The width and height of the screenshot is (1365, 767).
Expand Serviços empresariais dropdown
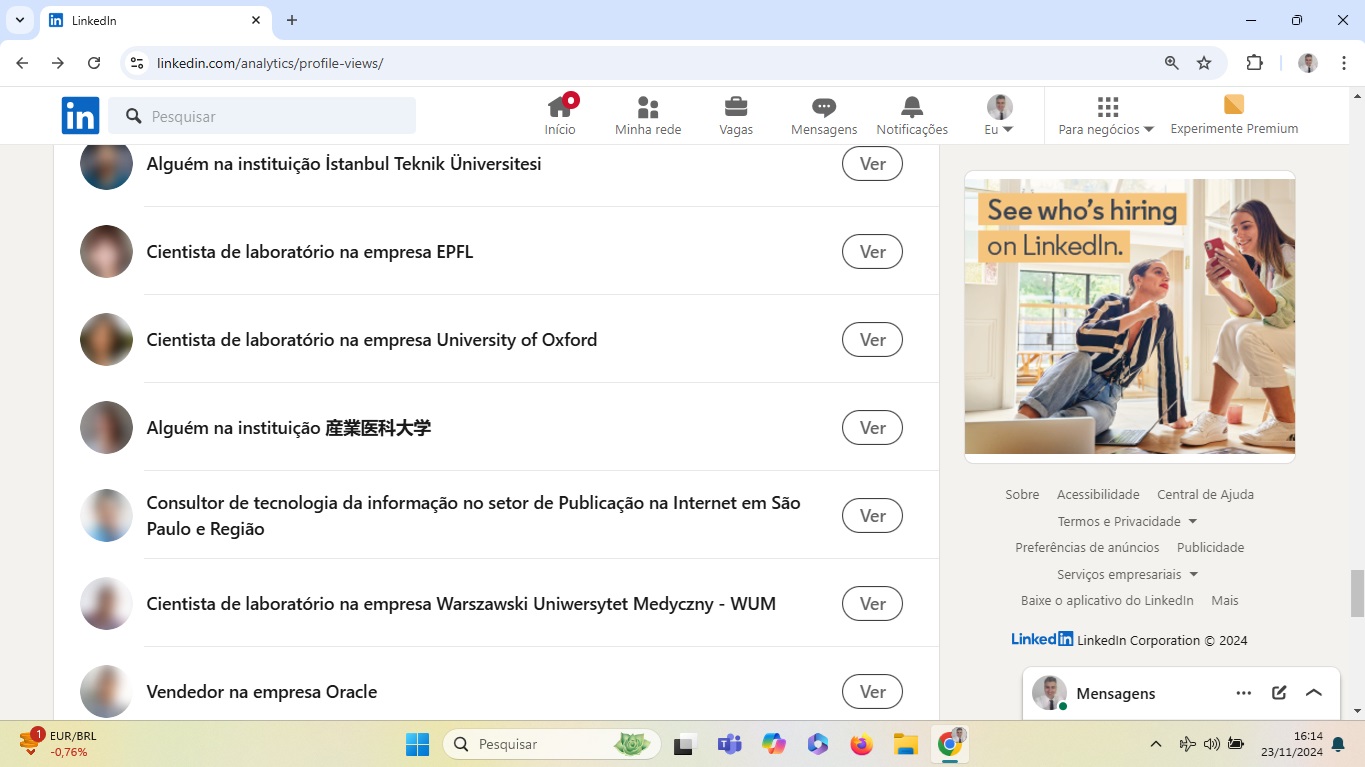1128,574
